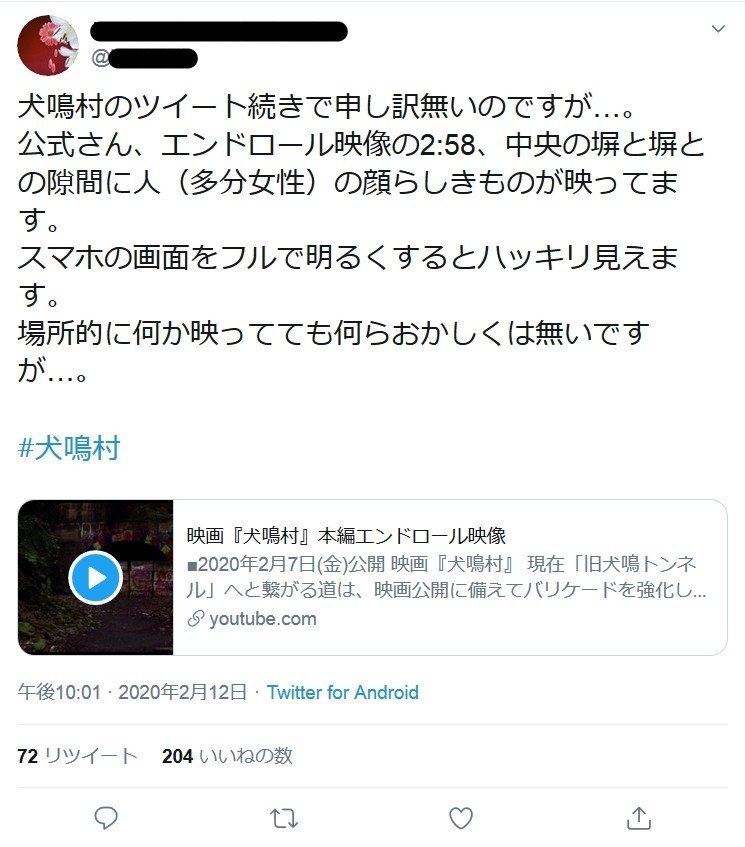This screenshot has width=745, height=847.
Task: Open the share upload icon
Action: 639,818
